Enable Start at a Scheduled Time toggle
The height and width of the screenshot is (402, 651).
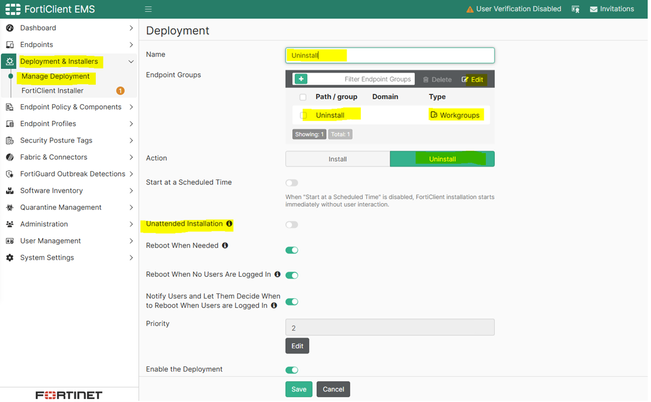(x=291, y=183)
